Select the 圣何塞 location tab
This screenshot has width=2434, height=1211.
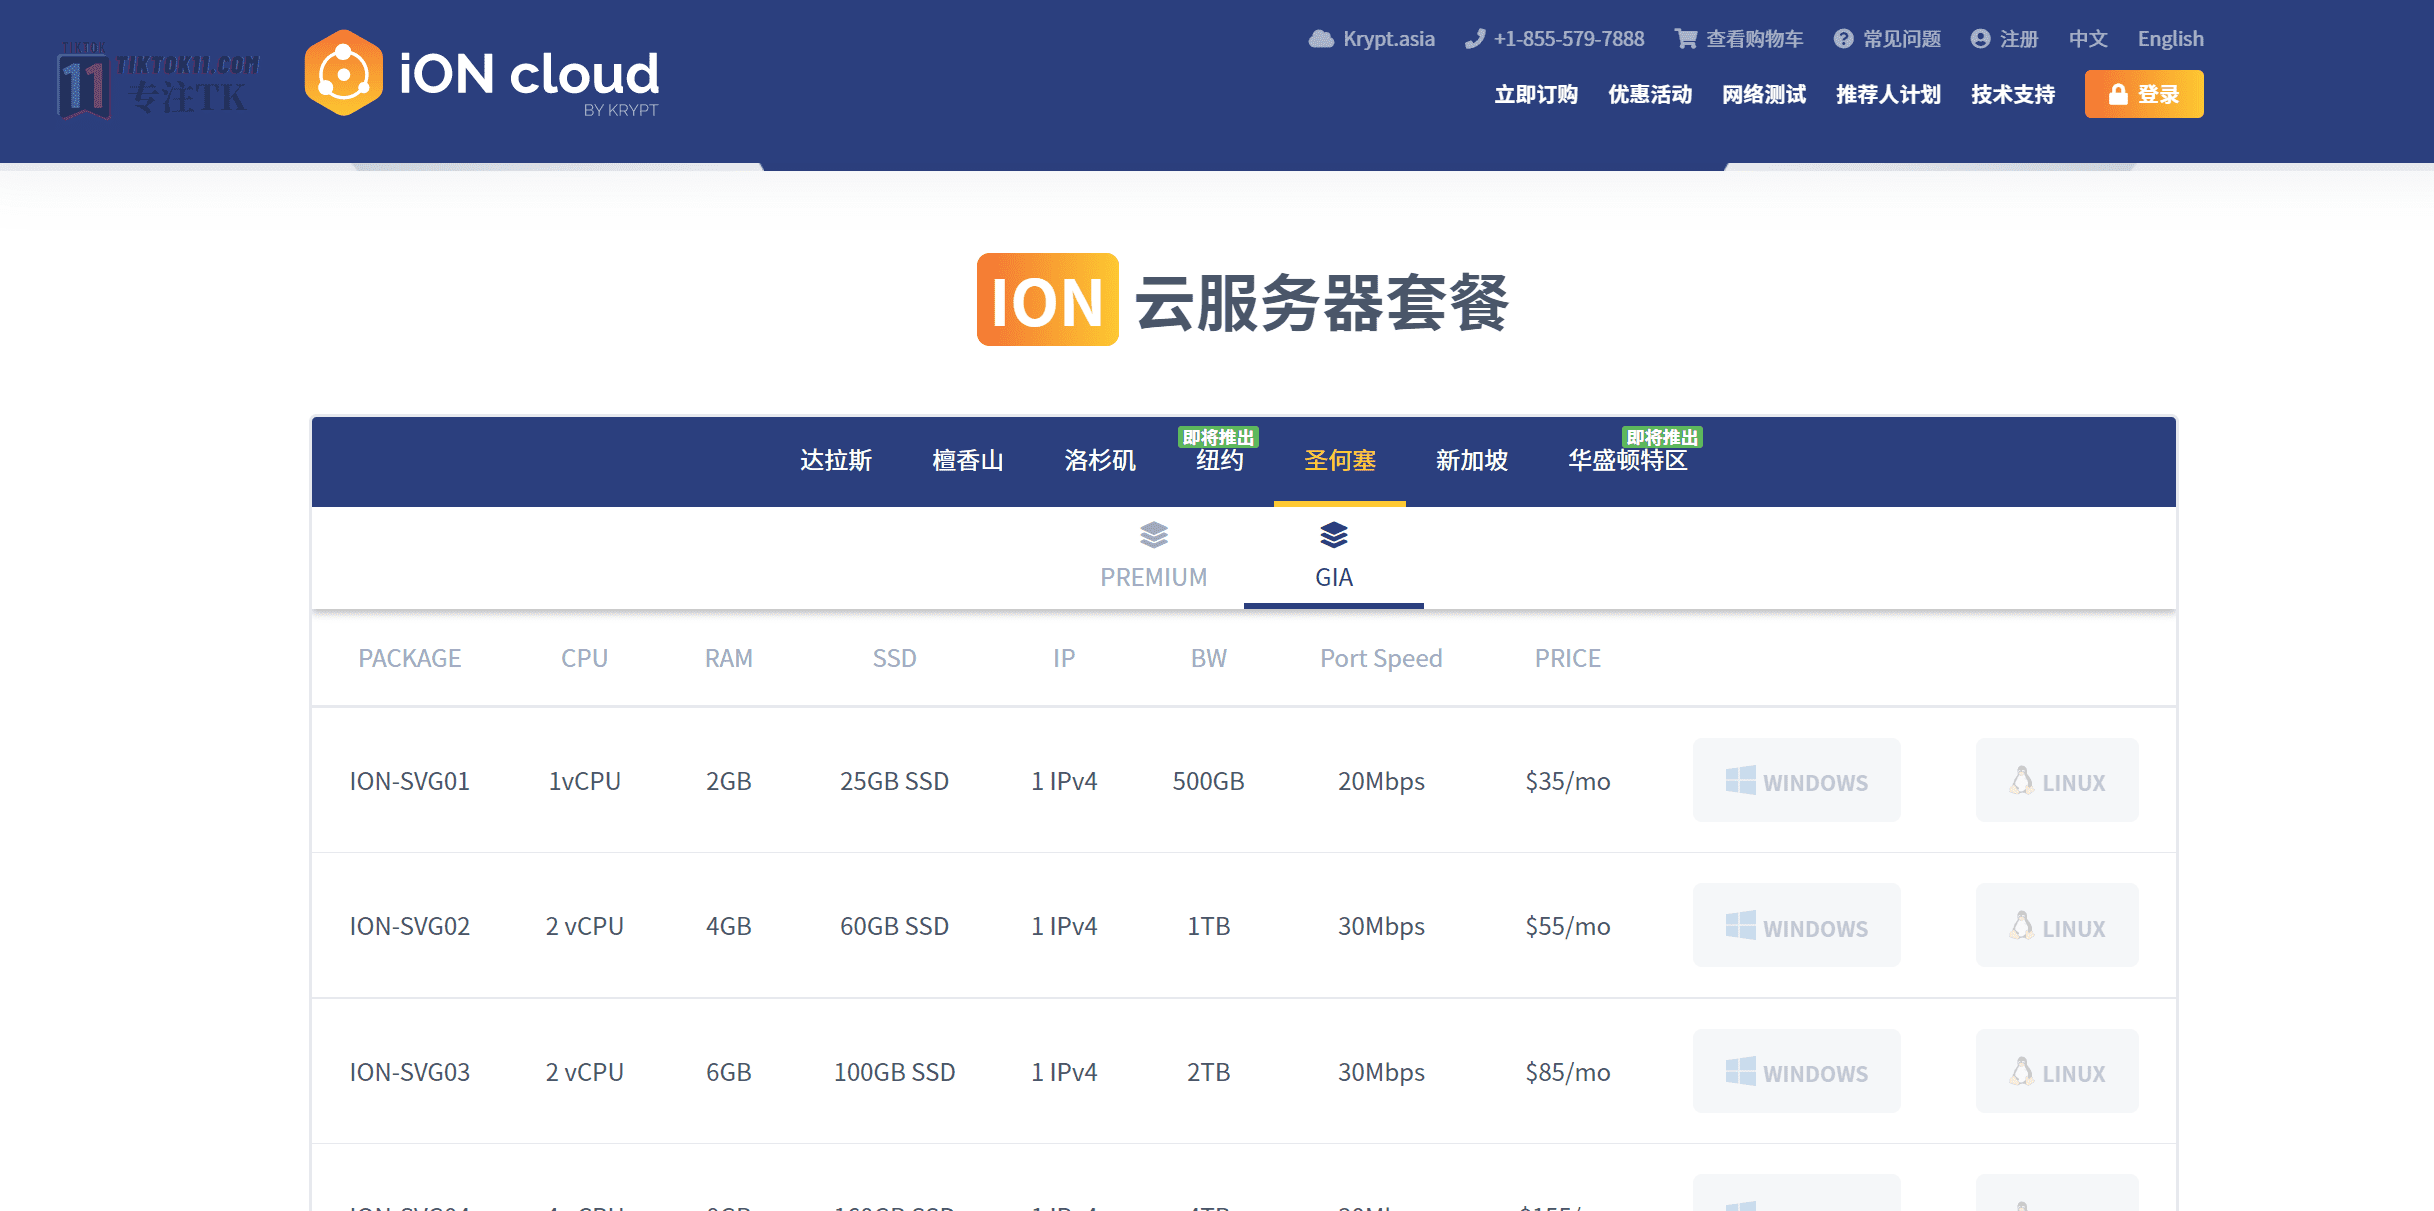(x=1340, y=460)
